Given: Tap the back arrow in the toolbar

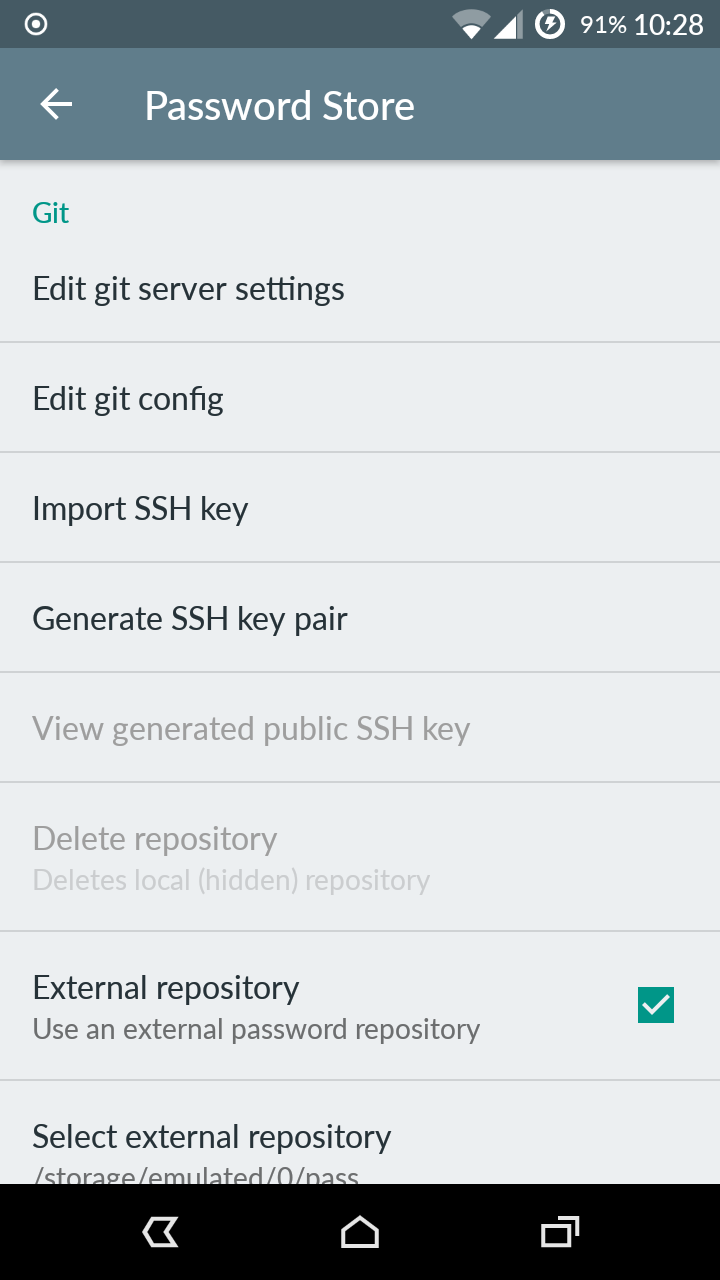Looking at the screenshot, I should [56, 105].
